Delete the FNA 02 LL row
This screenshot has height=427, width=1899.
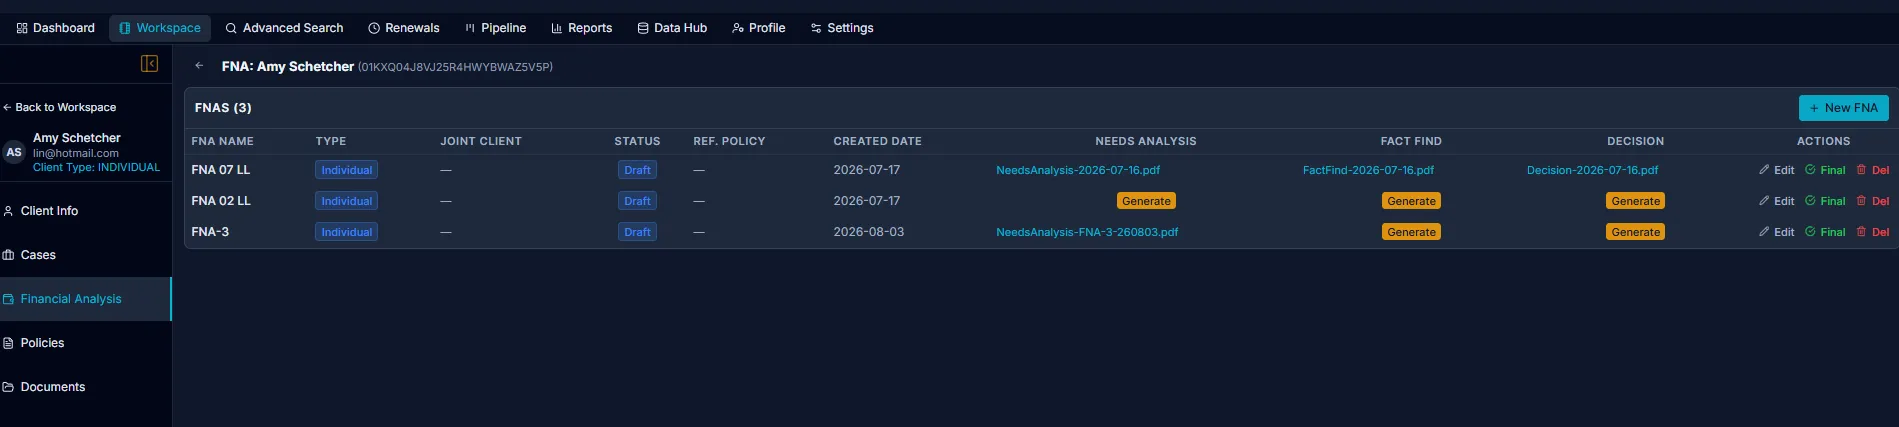[1873, 201]
